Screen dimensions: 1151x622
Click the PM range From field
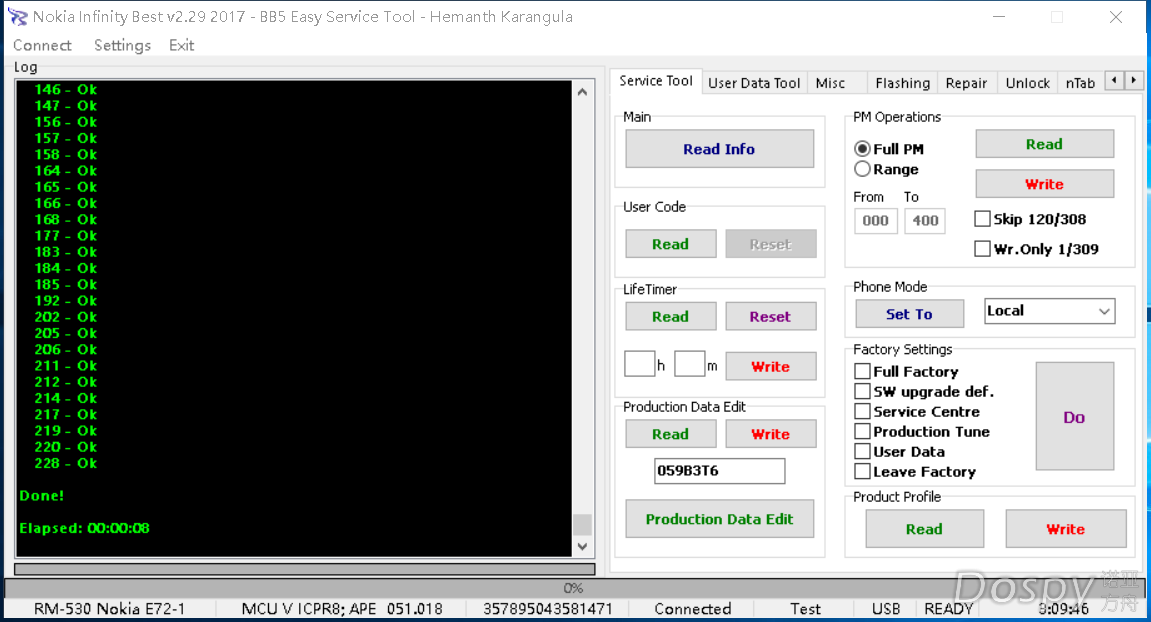point(876,220)
